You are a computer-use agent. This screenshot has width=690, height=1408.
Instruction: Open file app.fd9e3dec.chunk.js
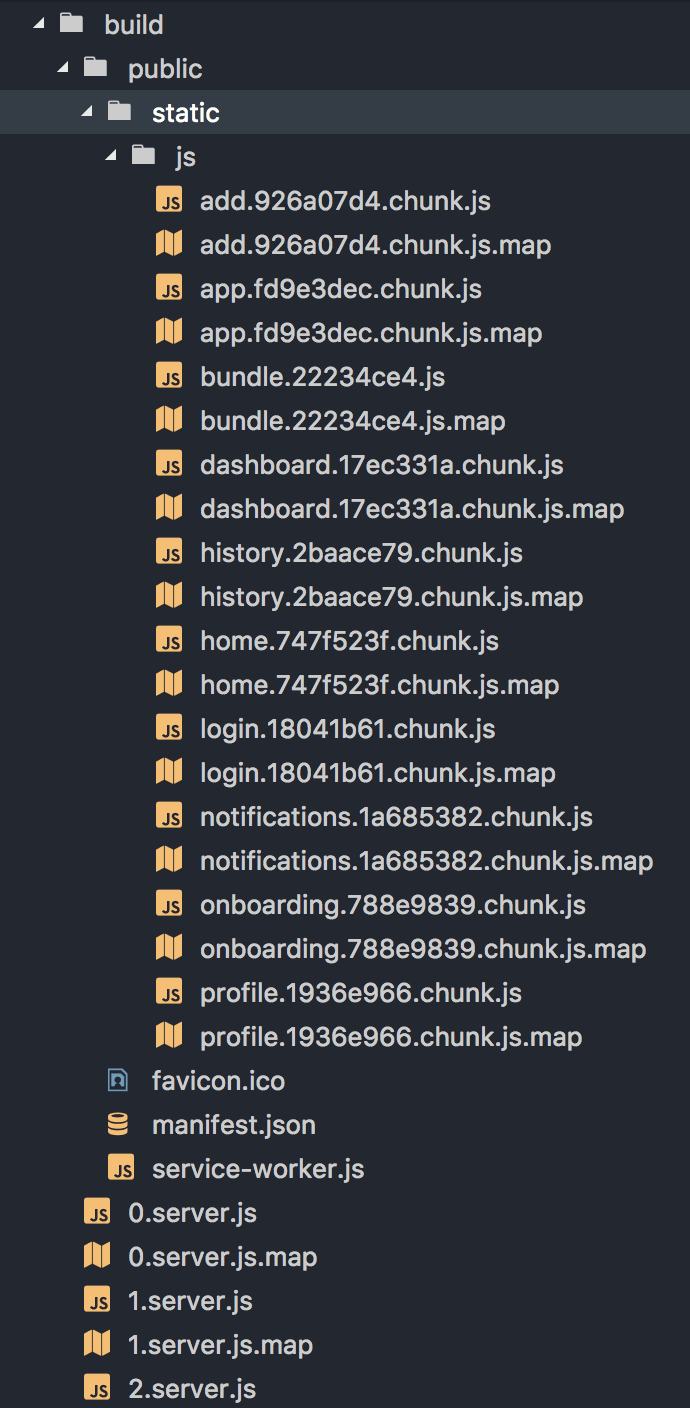click(x=341, y=289)
